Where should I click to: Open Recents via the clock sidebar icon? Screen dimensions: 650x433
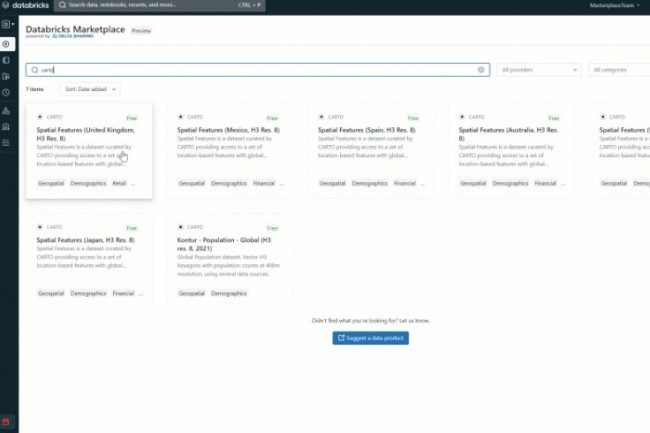point(6,92)
